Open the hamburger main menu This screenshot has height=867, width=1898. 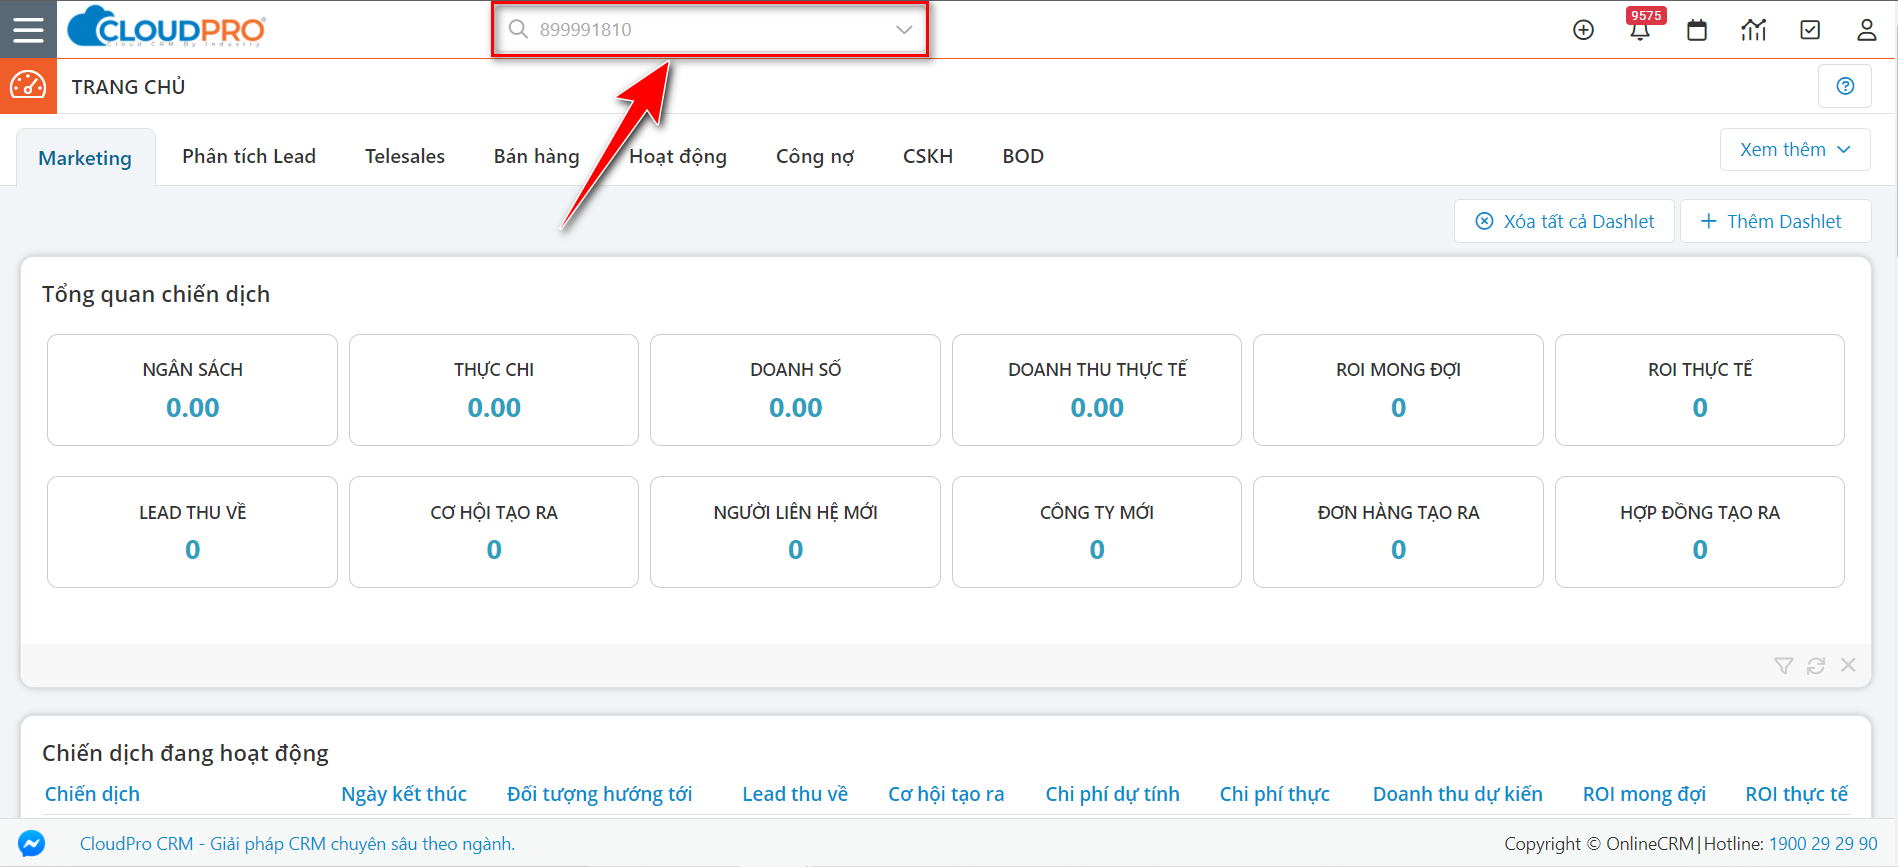click(x=28, y=29)
